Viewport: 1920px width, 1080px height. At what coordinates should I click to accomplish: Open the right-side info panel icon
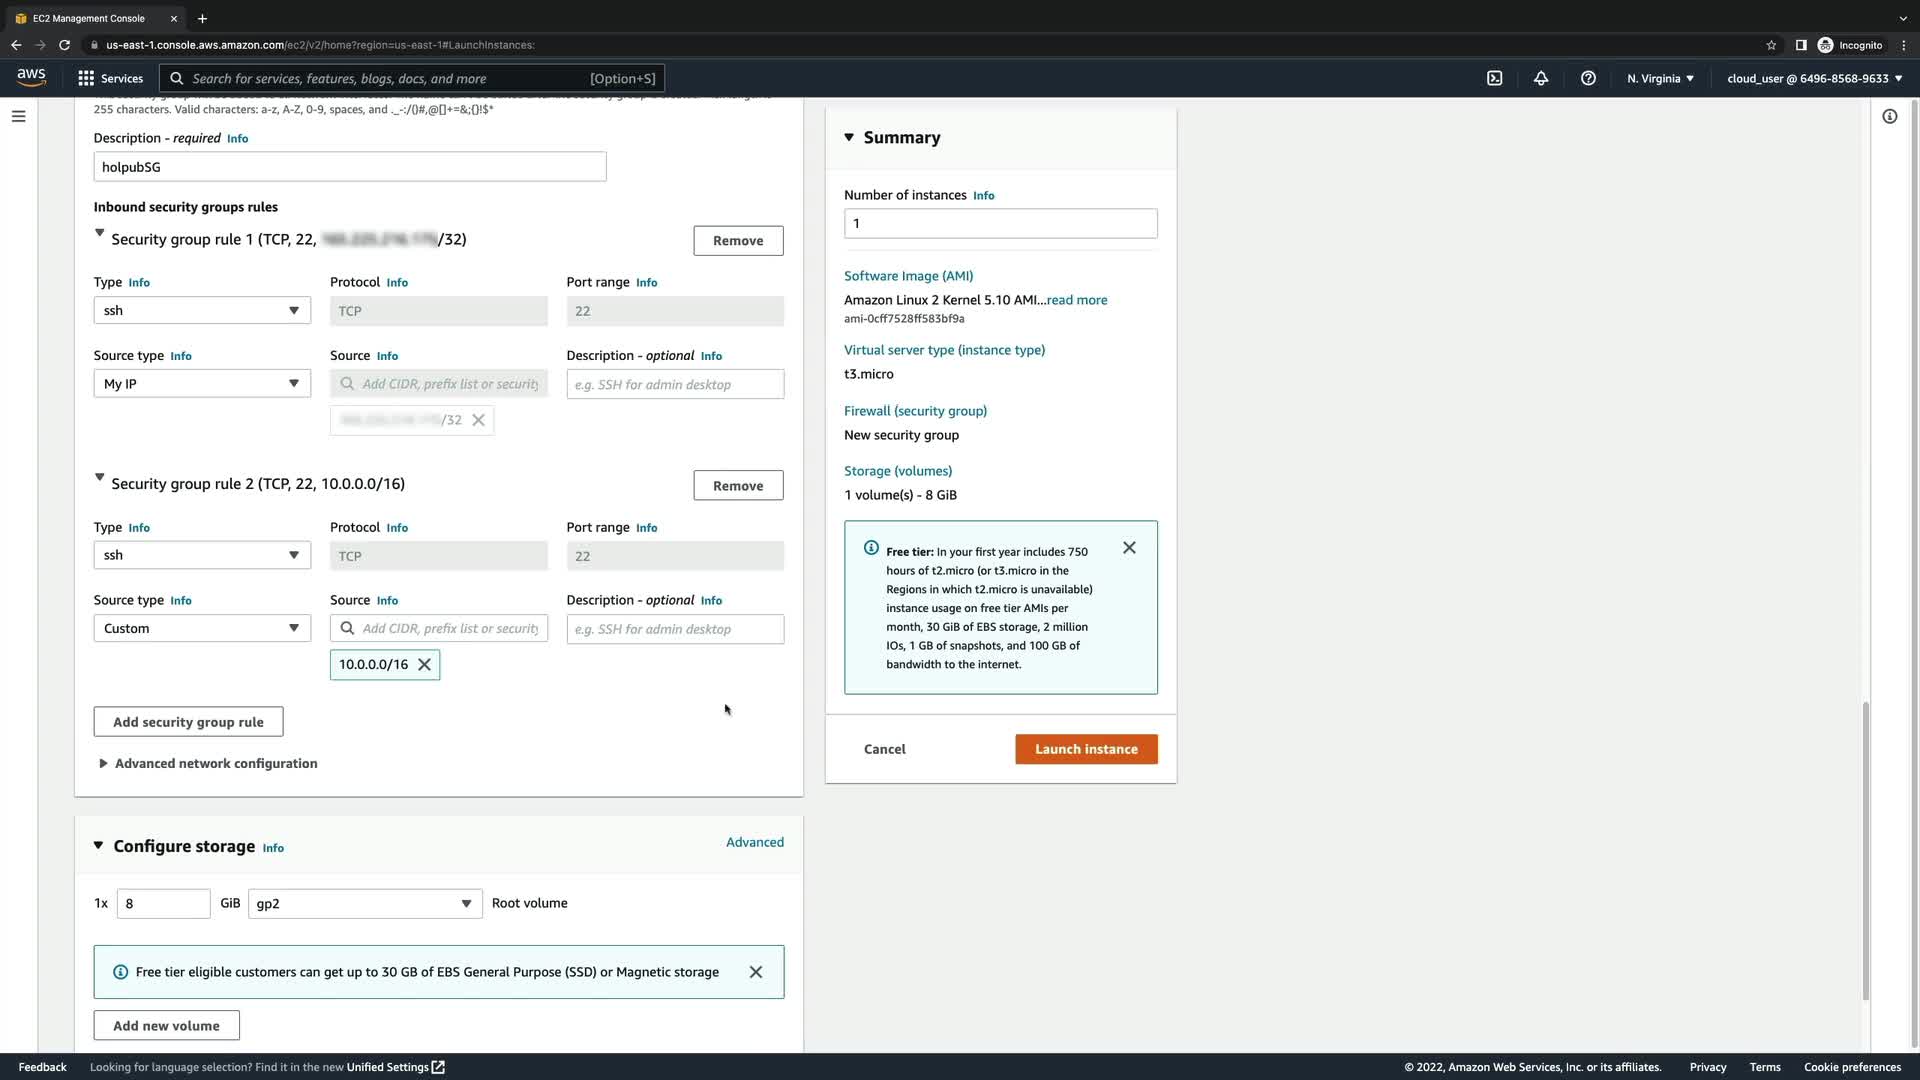click(1889, 116)
